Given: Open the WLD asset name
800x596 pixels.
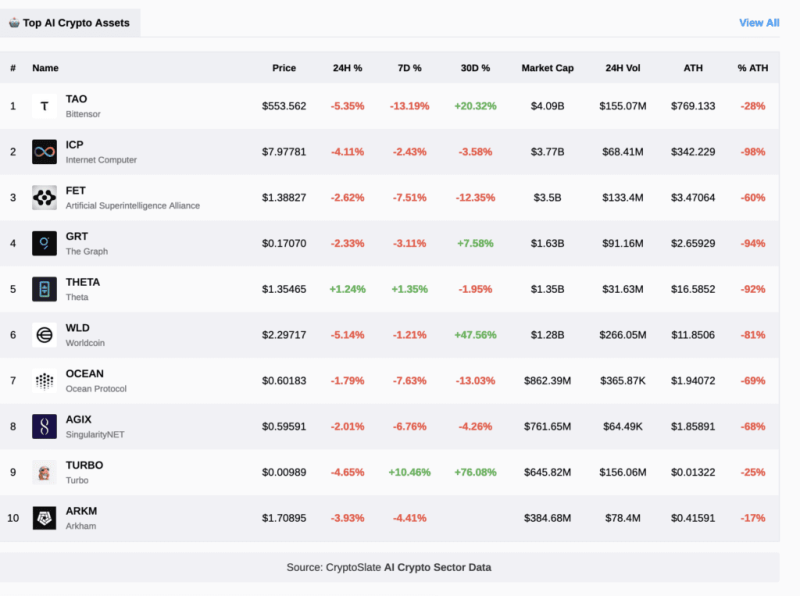Looking at the screenshot, I should 78,328.
